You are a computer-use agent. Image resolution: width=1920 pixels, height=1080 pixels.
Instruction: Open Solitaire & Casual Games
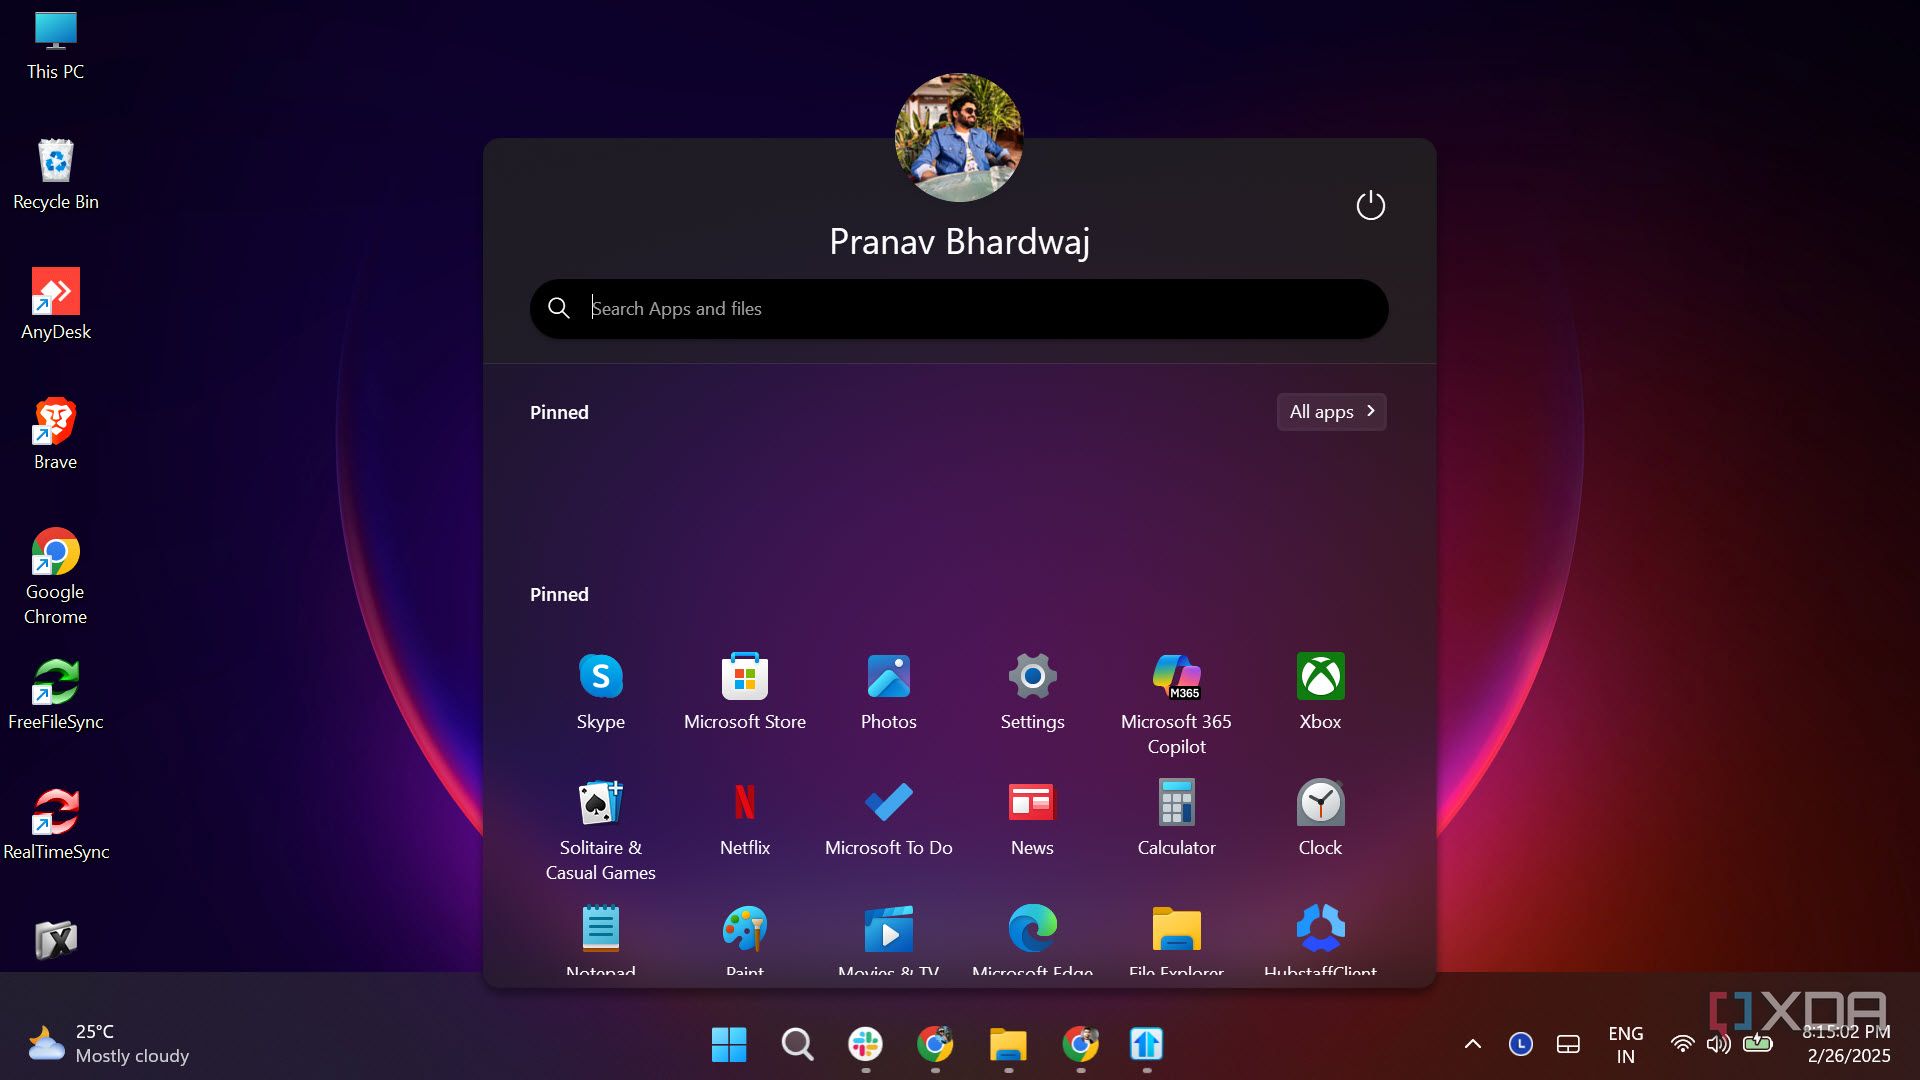tap(600, 815)
